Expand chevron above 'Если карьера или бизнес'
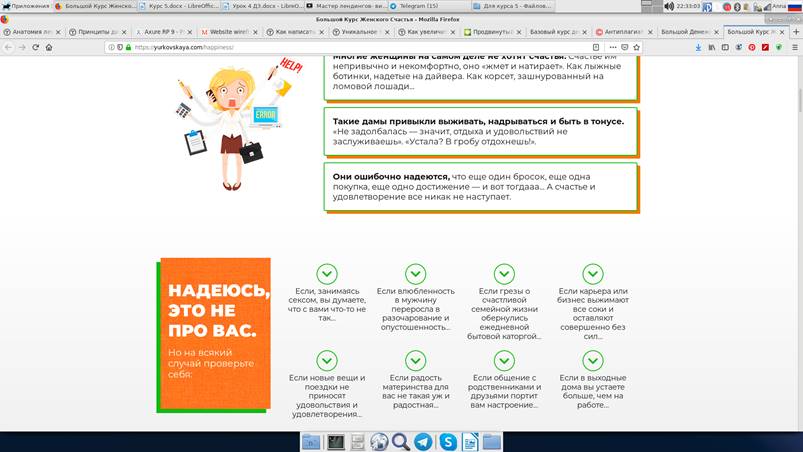 point(591,274)
